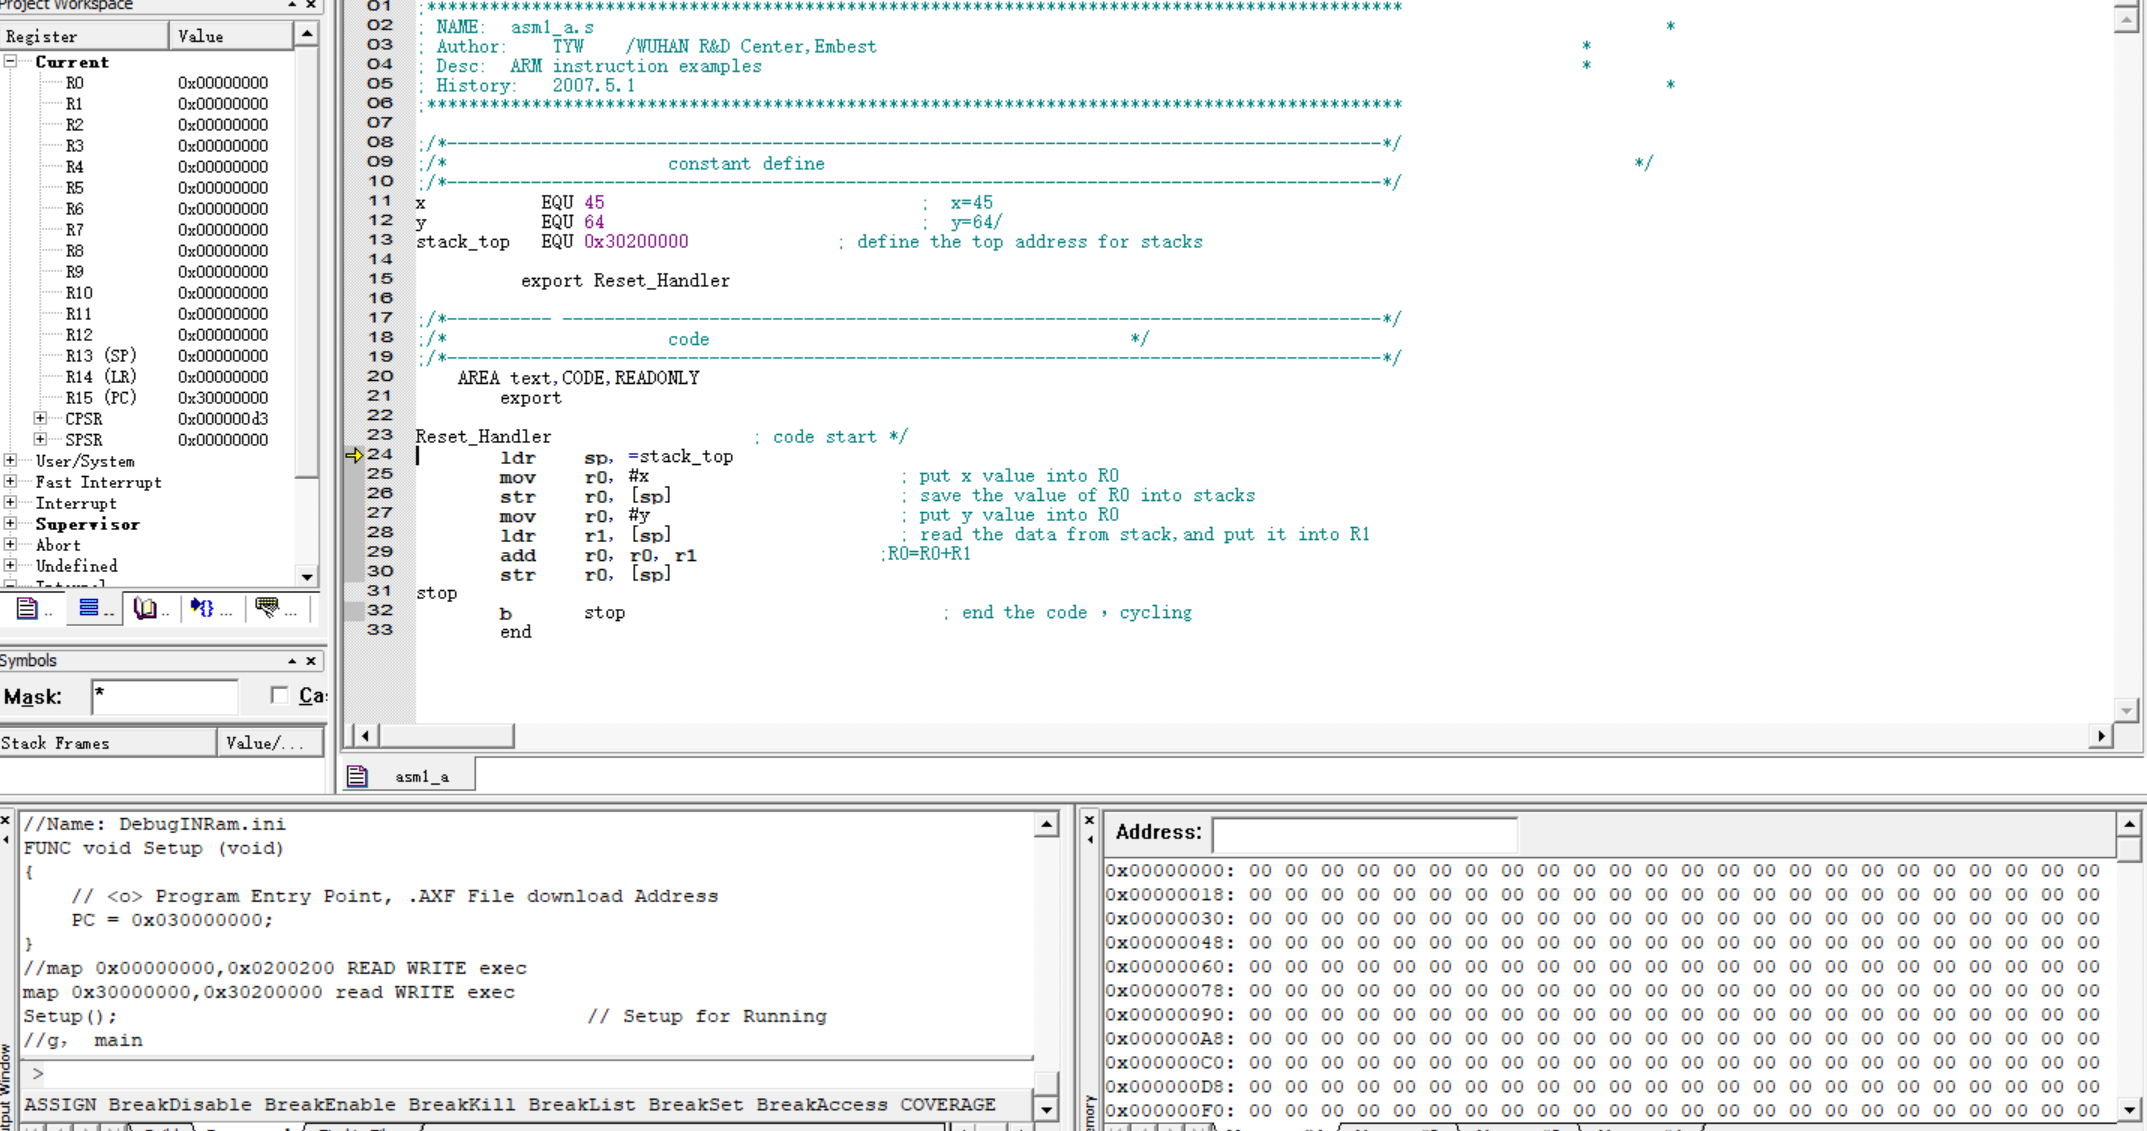Viewport: 2147px width, 1131px height.
Task: Close the Memory window panel
Action: click(x=1090, y=820)
